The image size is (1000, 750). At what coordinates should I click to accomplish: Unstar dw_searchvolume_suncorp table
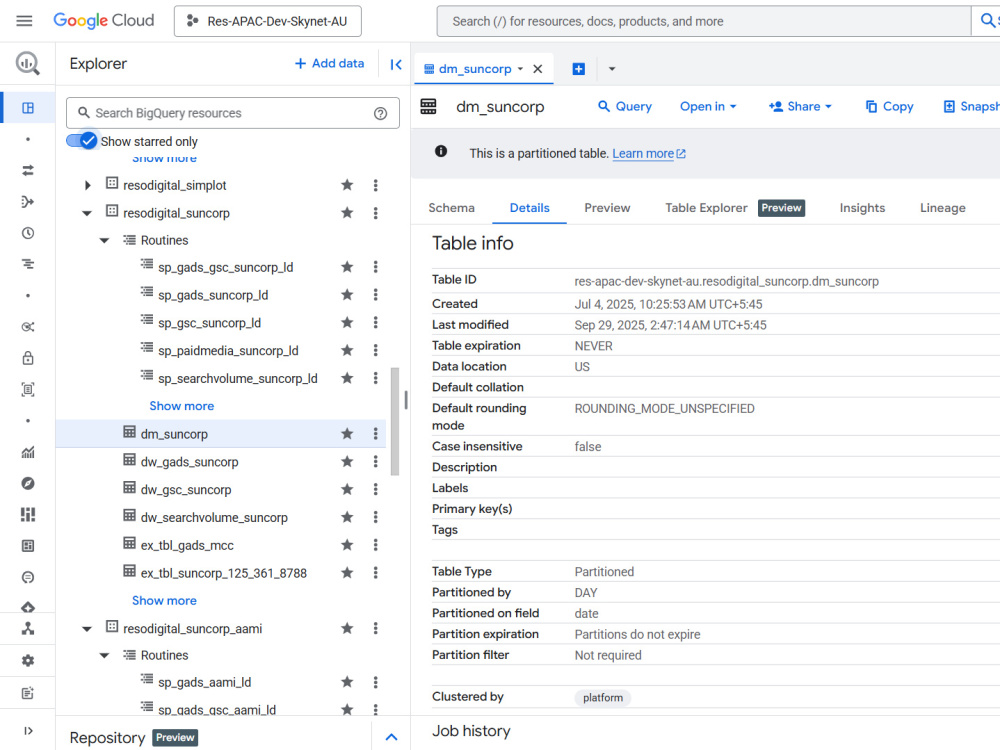(347, 517)
